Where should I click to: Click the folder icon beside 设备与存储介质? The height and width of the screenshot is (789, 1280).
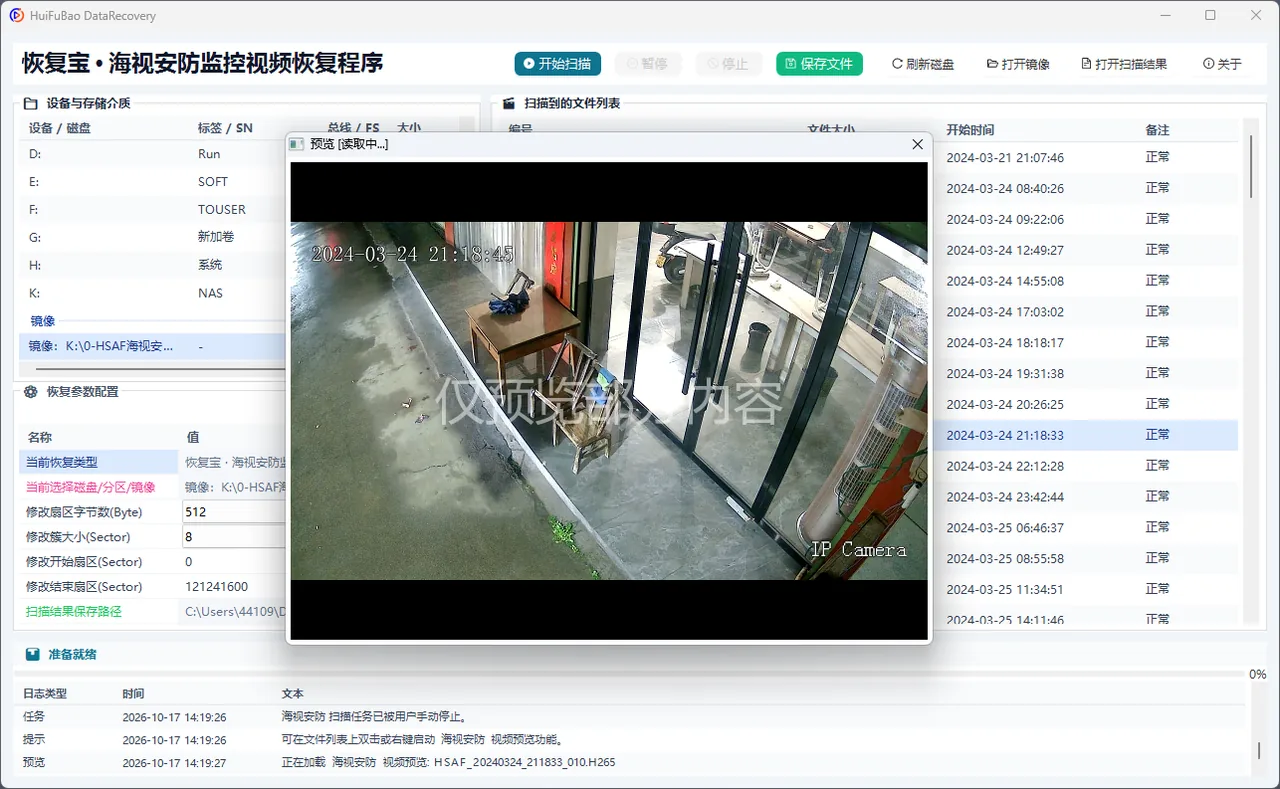click(x=30, y=103)
